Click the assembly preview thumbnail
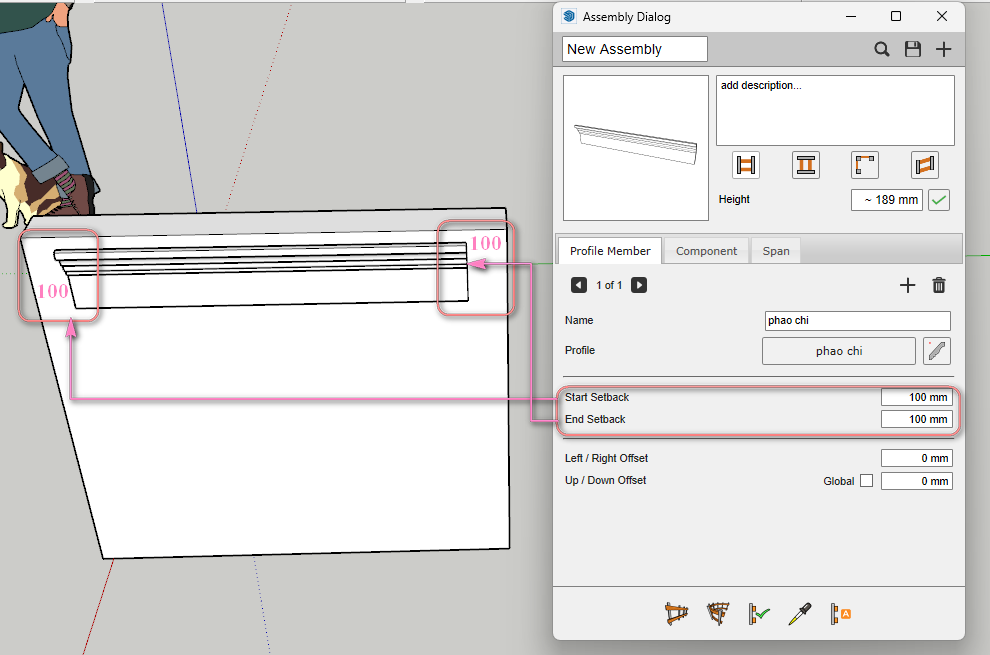 click(636, 148)
